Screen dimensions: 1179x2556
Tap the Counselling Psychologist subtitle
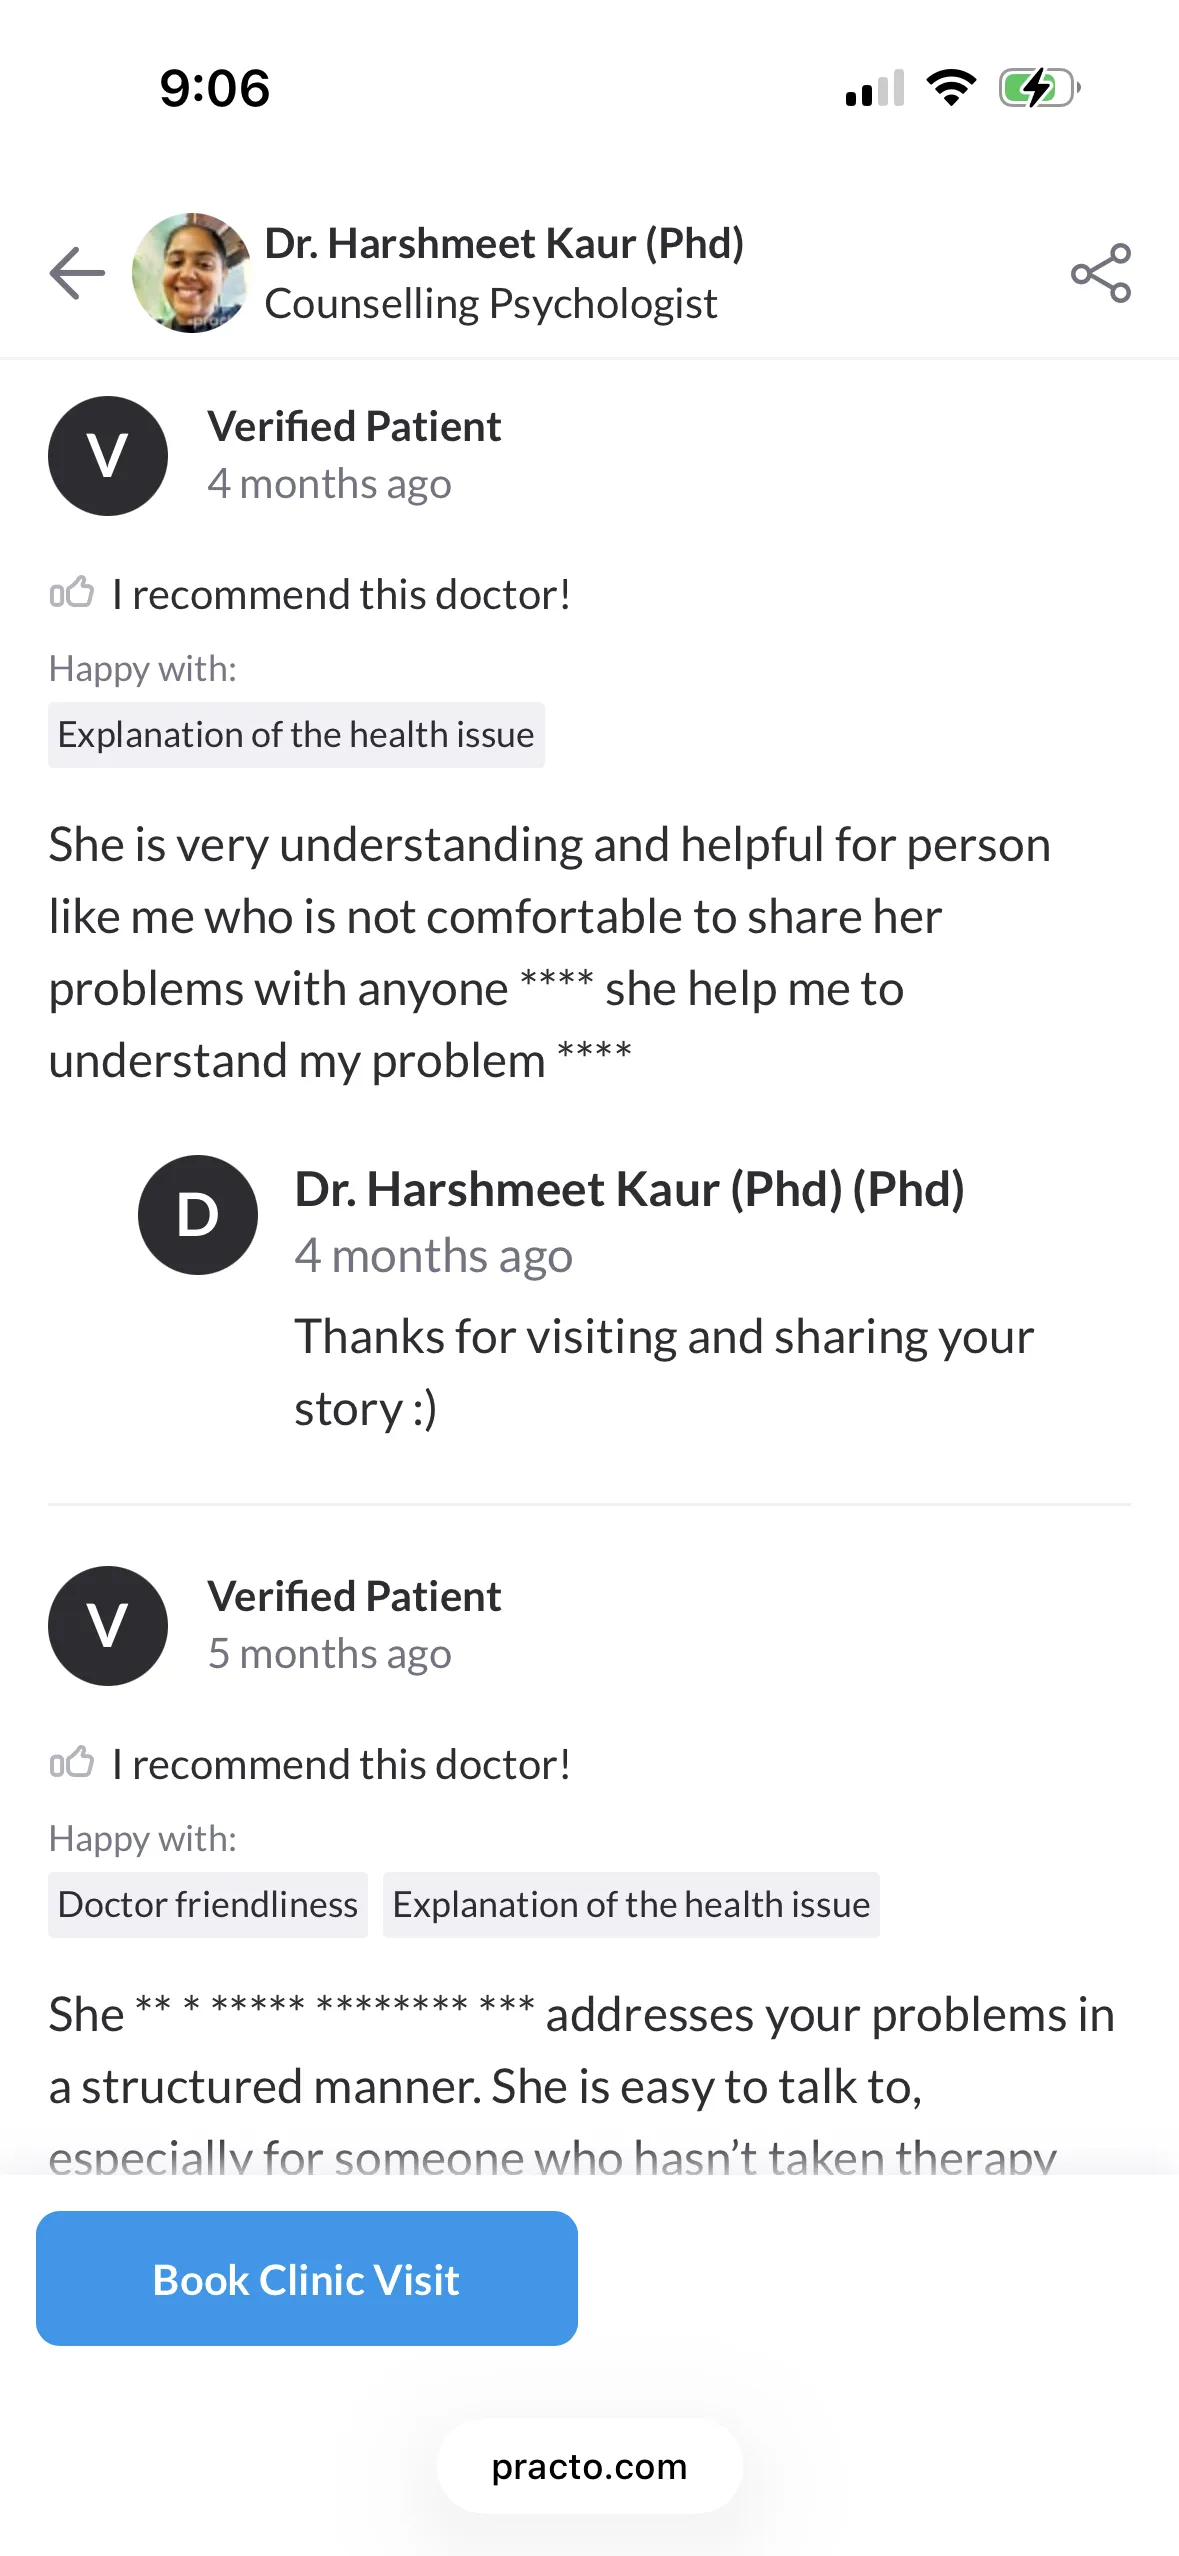(491, 304)
